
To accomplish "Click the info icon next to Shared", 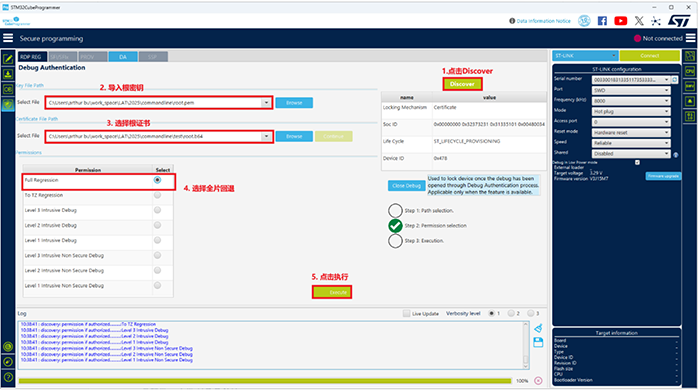I will click(675, 154).
